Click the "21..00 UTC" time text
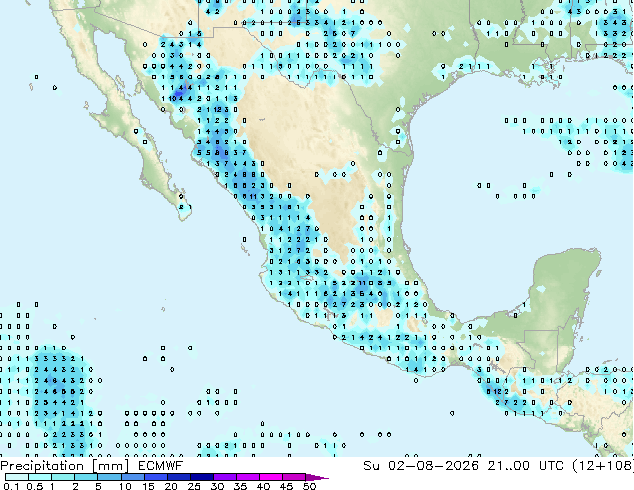634x490 pixels. point(528,466)
